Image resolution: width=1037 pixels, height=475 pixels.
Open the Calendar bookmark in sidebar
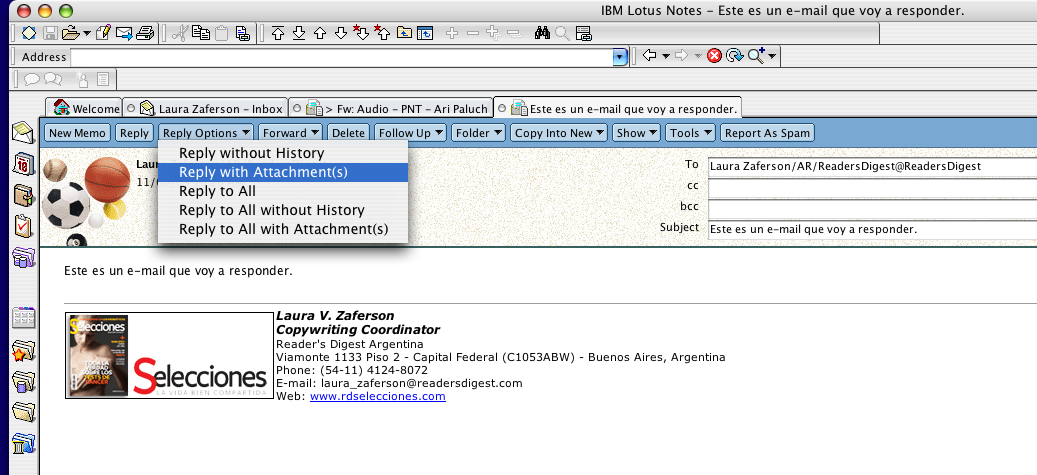click(x=23, y=163)
